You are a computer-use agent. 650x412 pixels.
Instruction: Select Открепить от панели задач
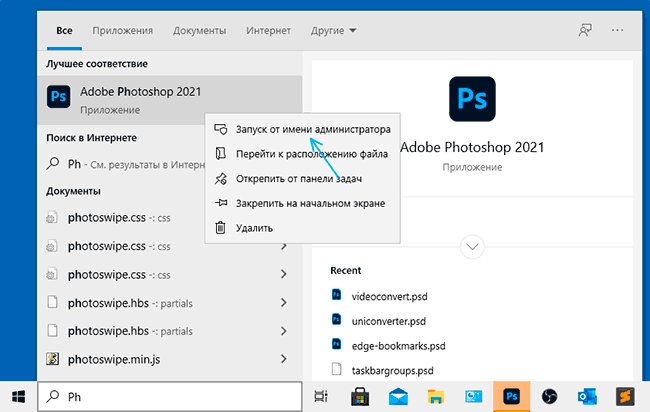coord(302,179)
